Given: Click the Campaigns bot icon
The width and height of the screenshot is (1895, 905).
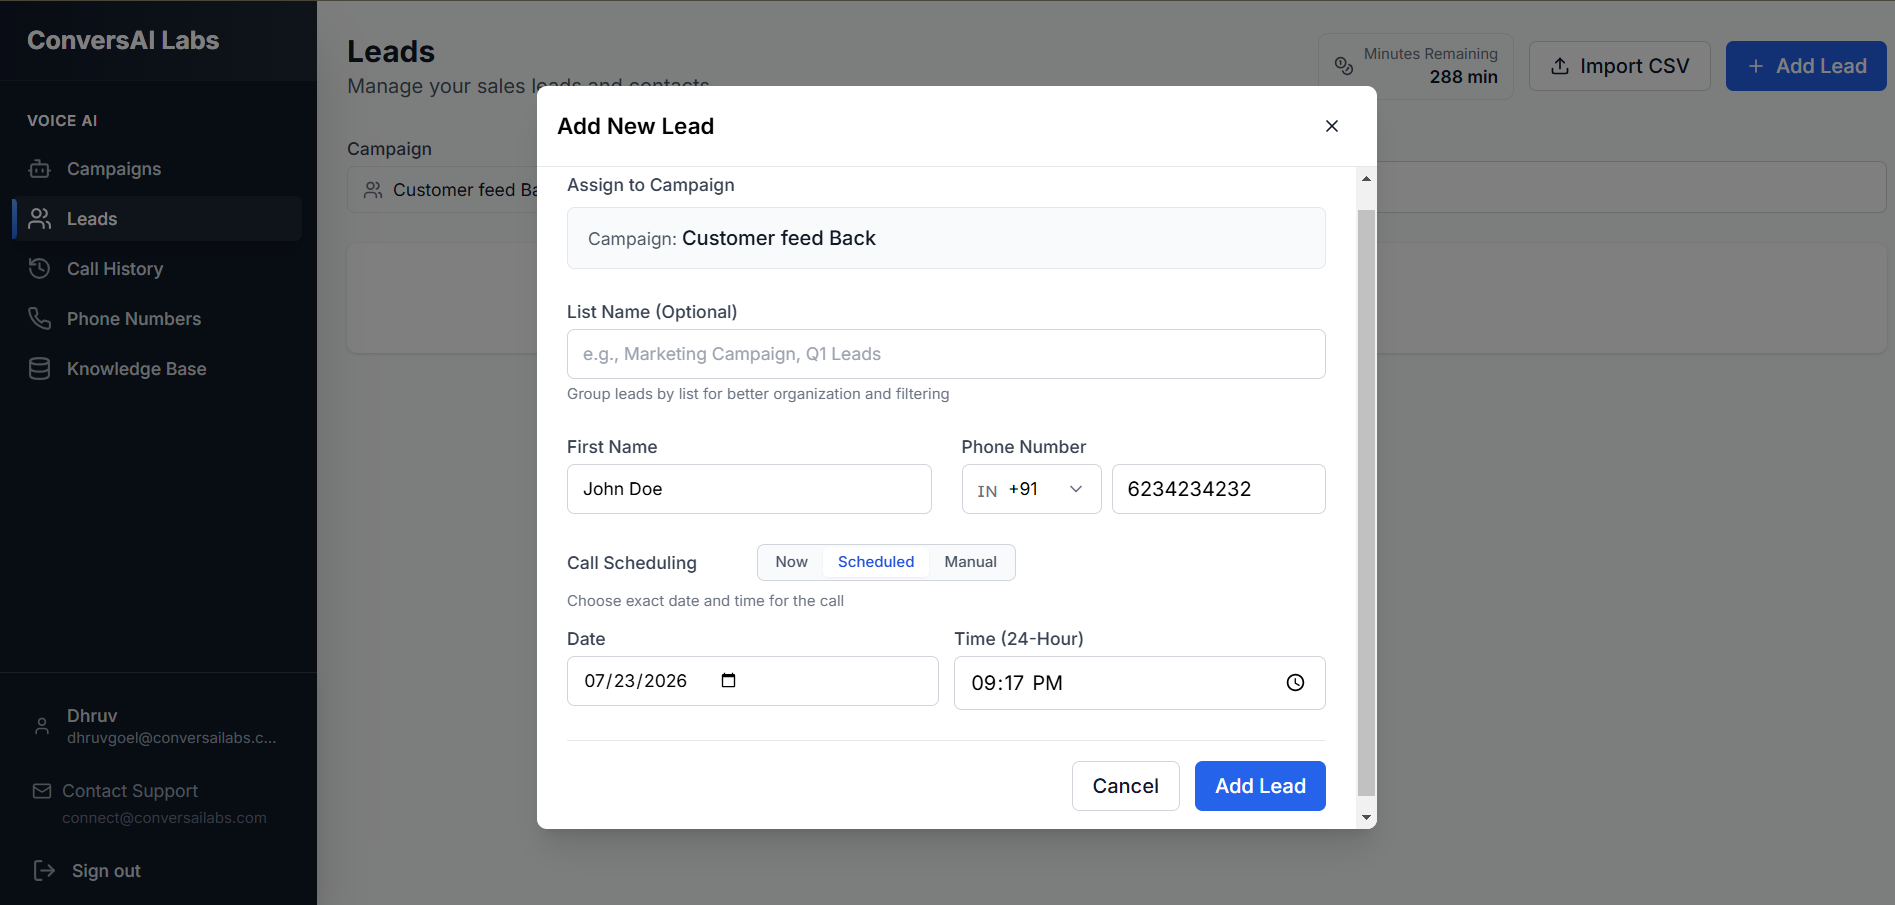Looking at the screenshot, I should (40, 169).
